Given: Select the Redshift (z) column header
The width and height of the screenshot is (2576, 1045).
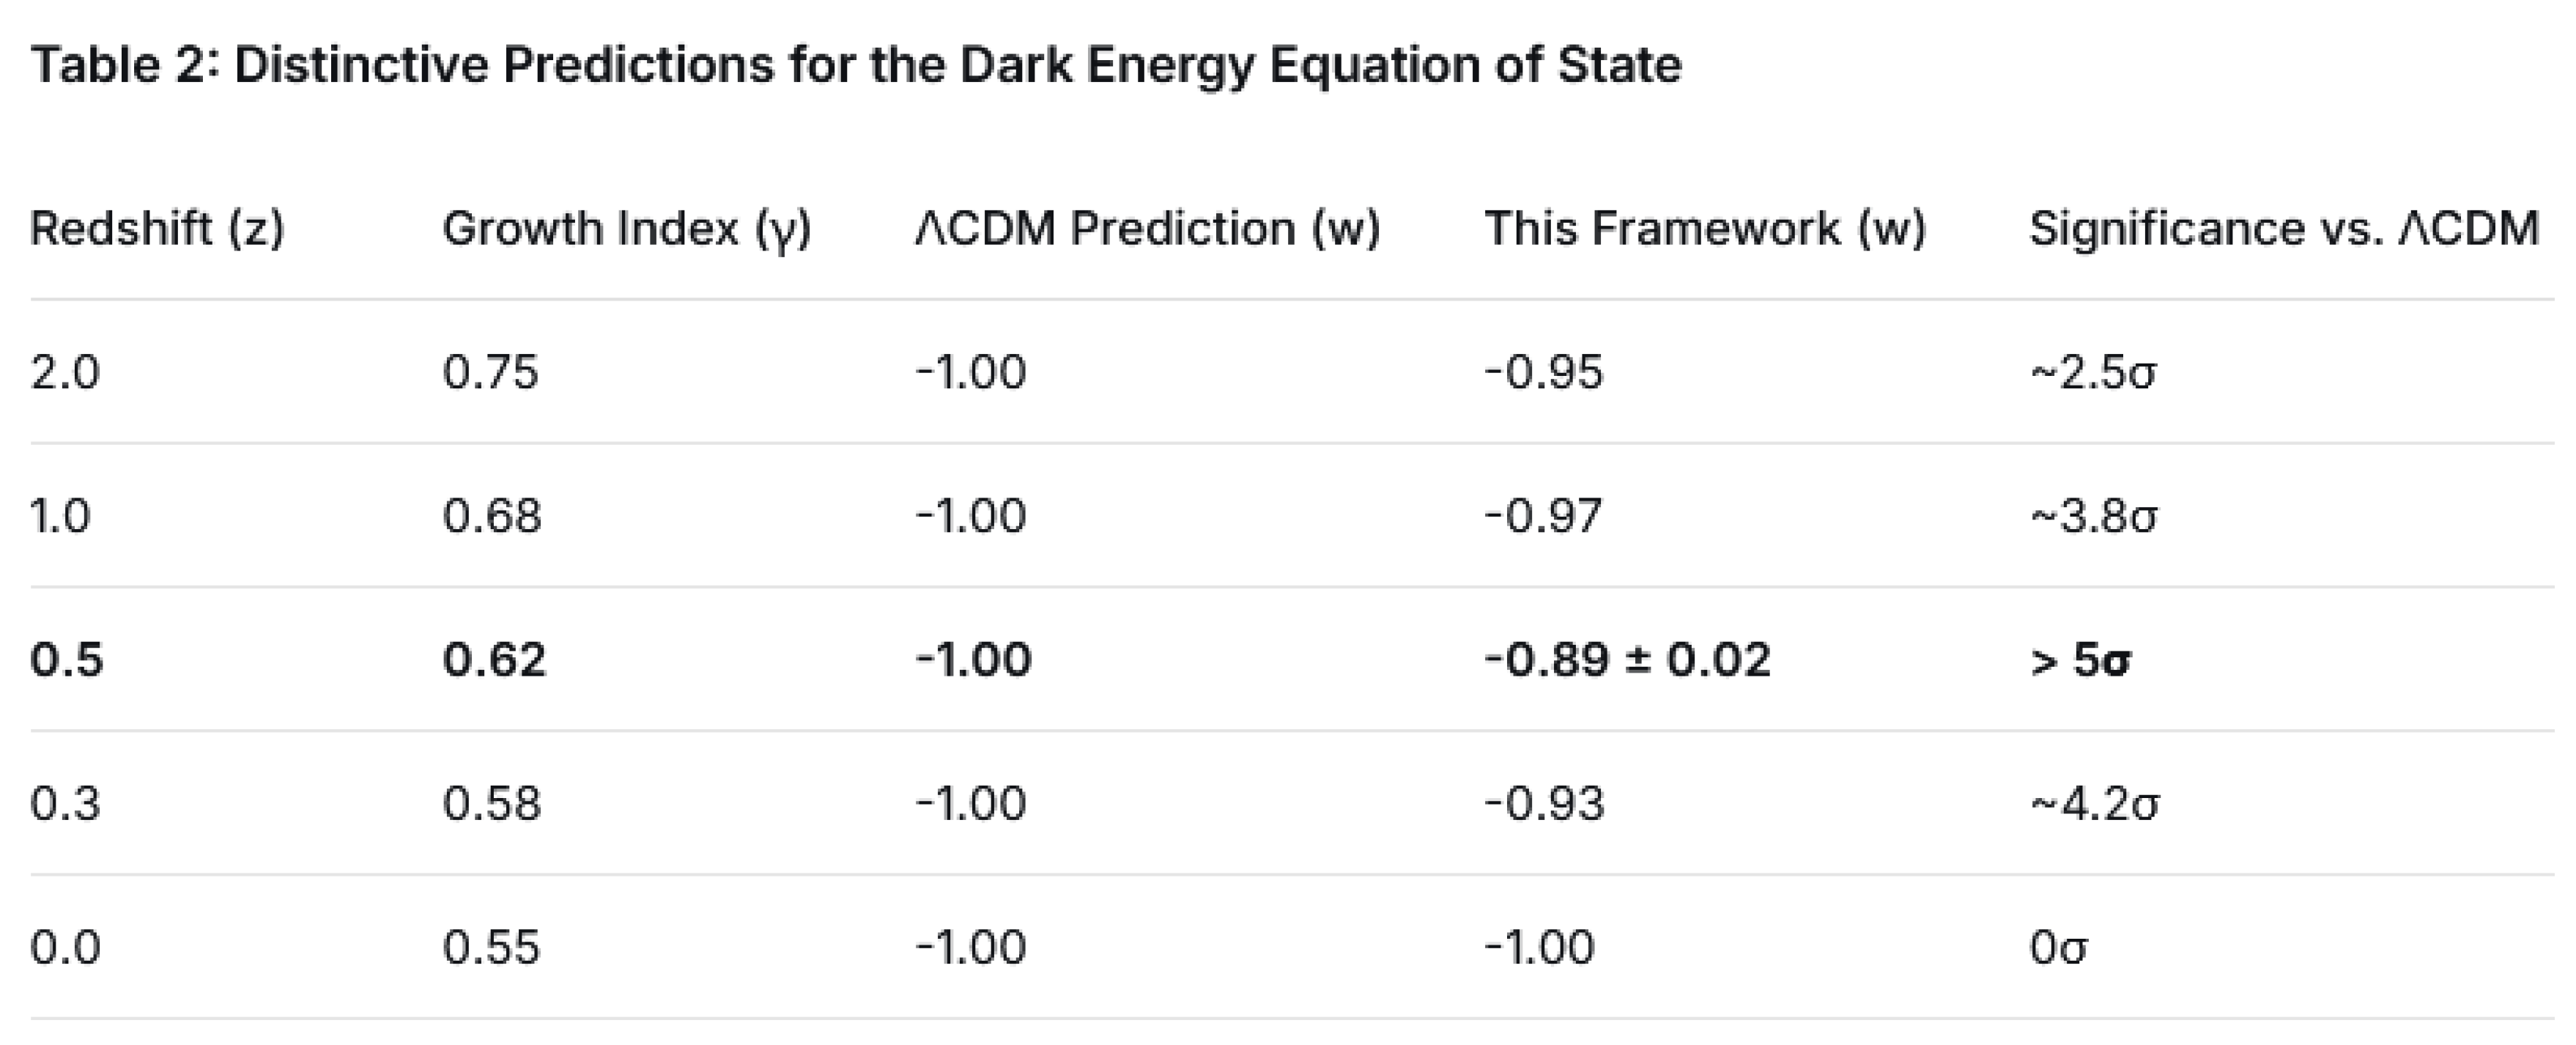Looking at the screenshot, I should [x=157, y=229].
